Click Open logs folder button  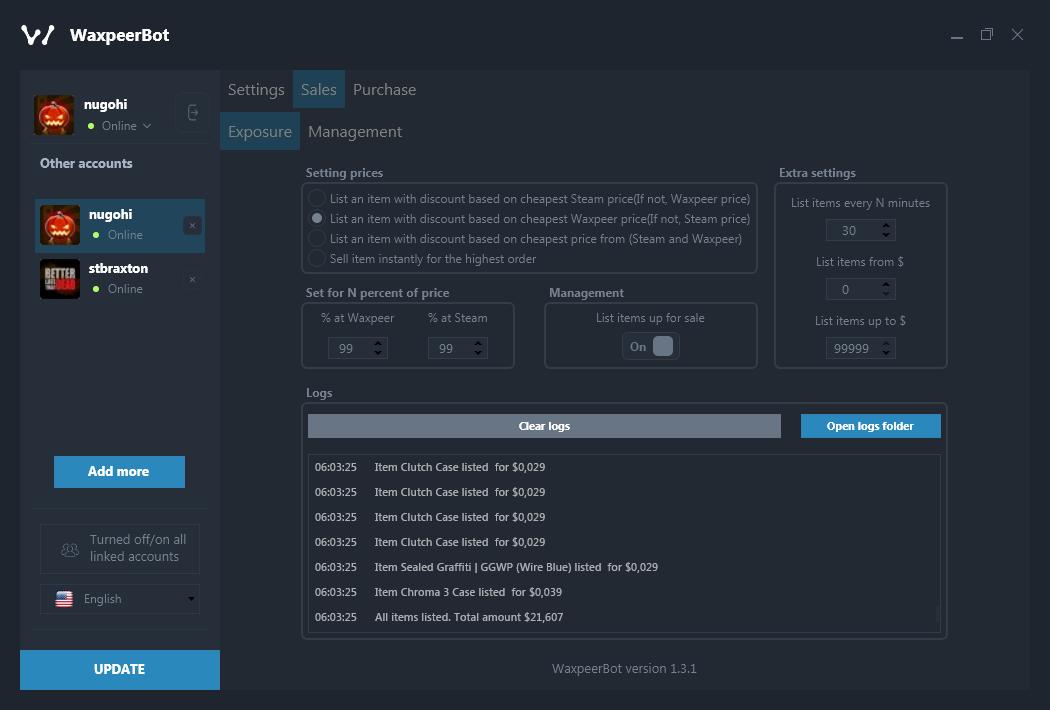(x=871, y=426)
